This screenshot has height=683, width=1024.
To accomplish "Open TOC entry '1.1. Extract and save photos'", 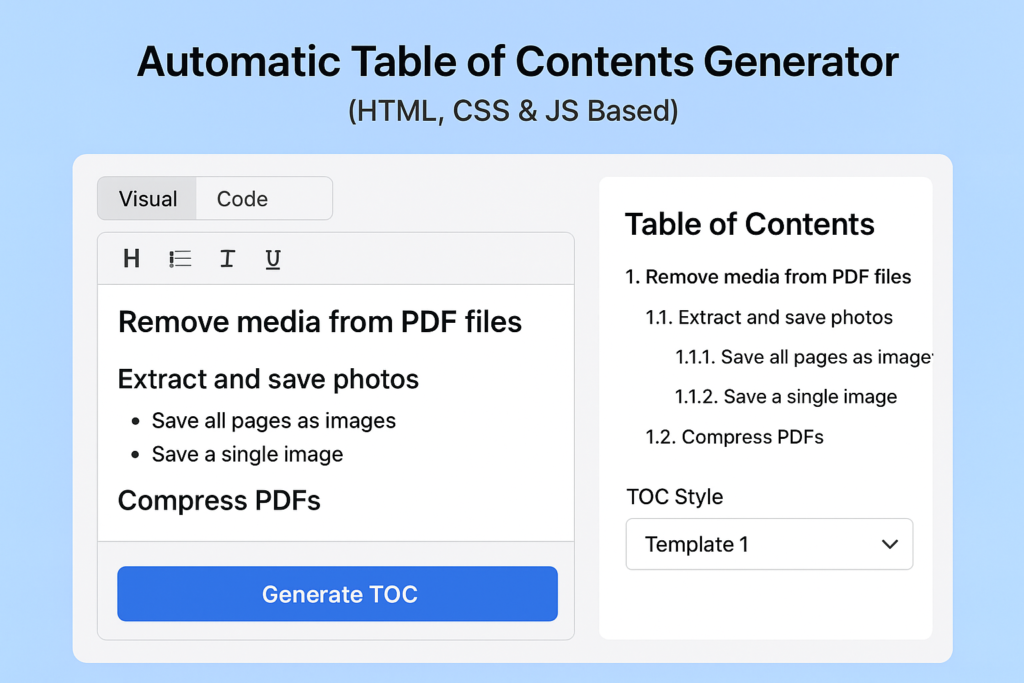I will point(768,317).
